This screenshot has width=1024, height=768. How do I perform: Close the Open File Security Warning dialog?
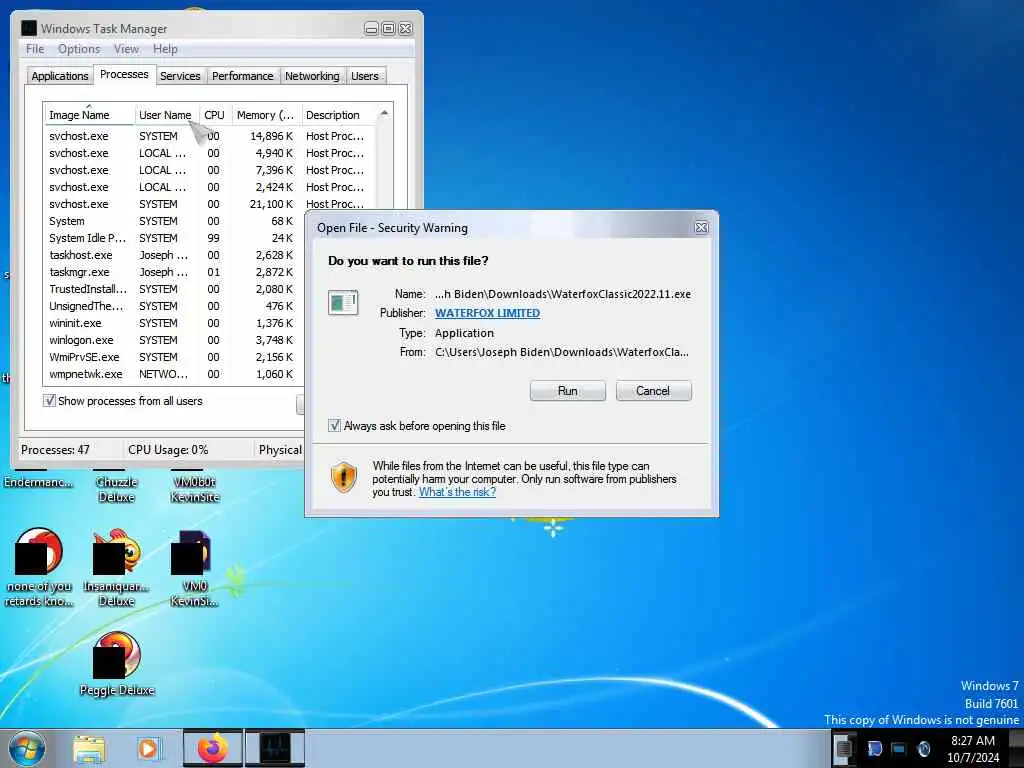pyautogui.click(x=701, y=227)
